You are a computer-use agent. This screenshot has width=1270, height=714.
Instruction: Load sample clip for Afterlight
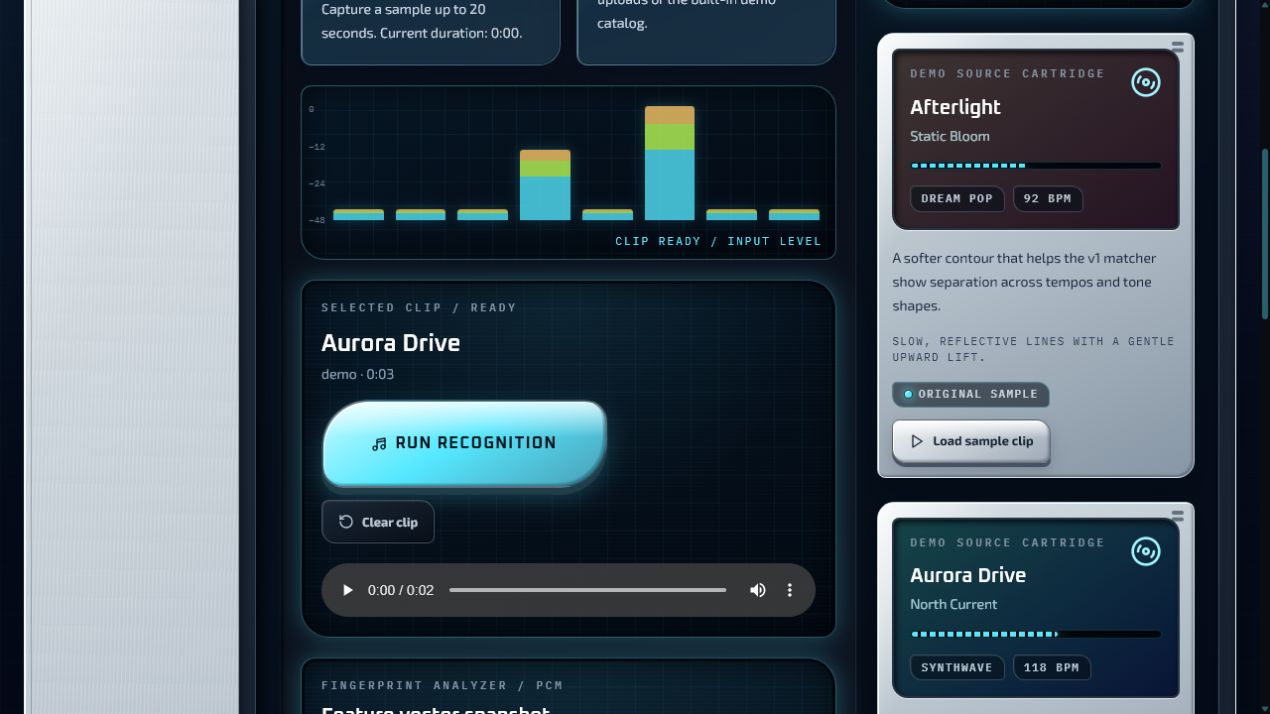click(970, 441)
